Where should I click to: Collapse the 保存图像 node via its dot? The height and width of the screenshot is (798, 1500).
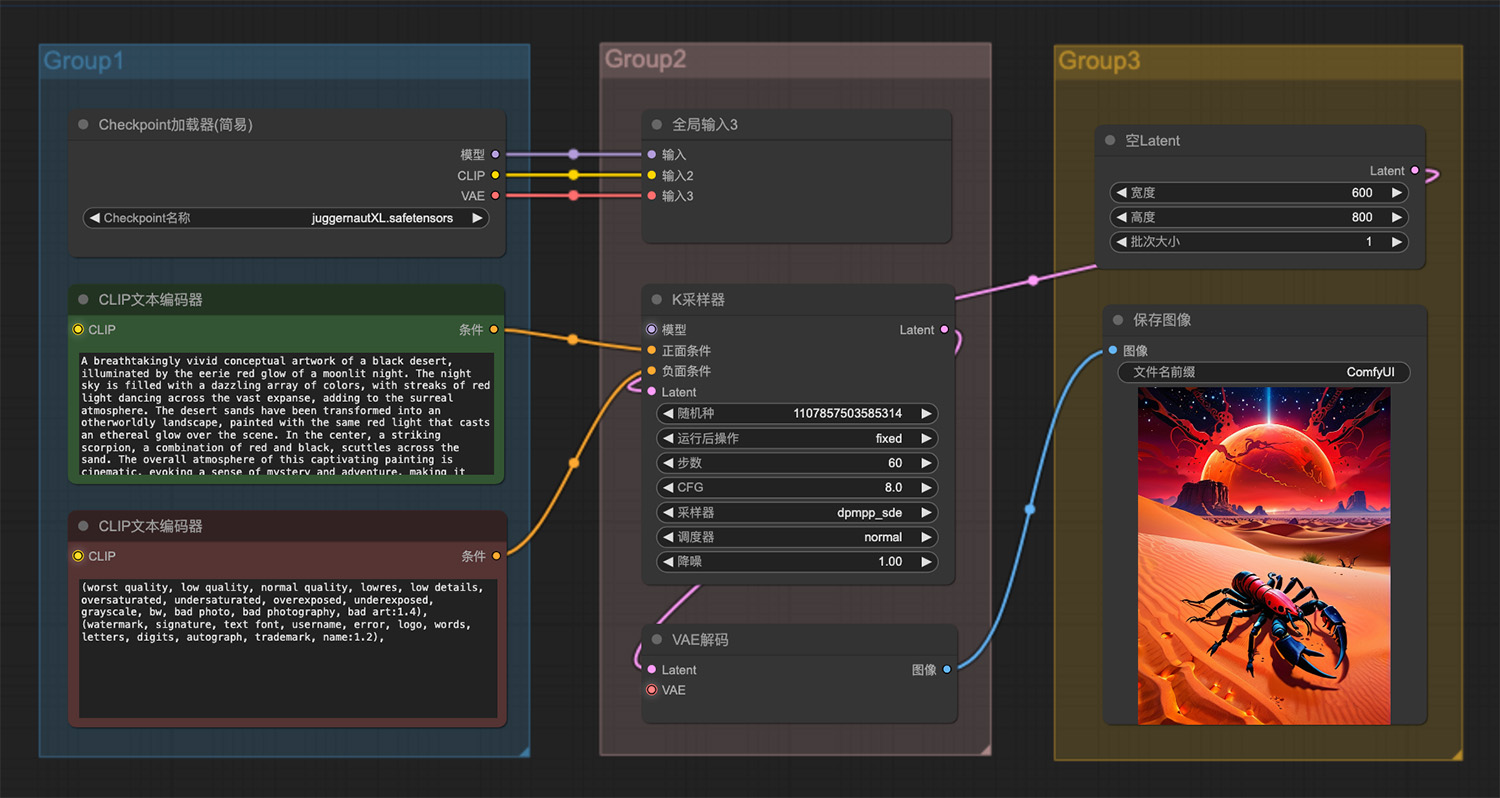point(1119,320)
